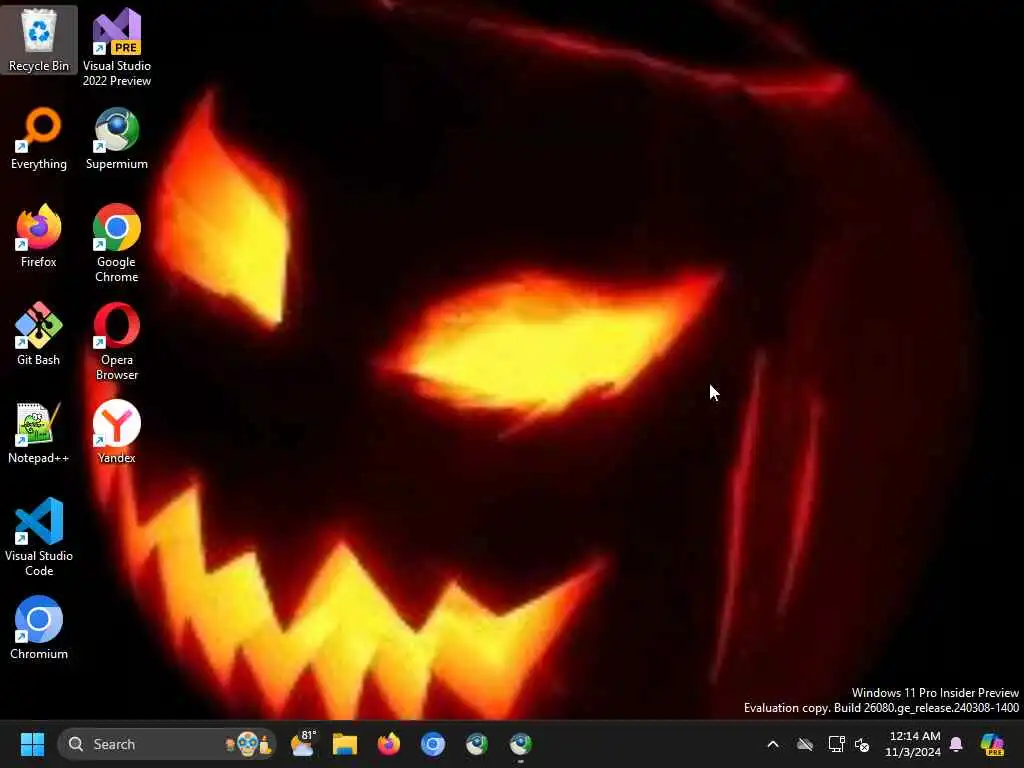Viewport: 1024px width, 768px height.
Task: Open the network status tray icon
Action: [836, 744]
